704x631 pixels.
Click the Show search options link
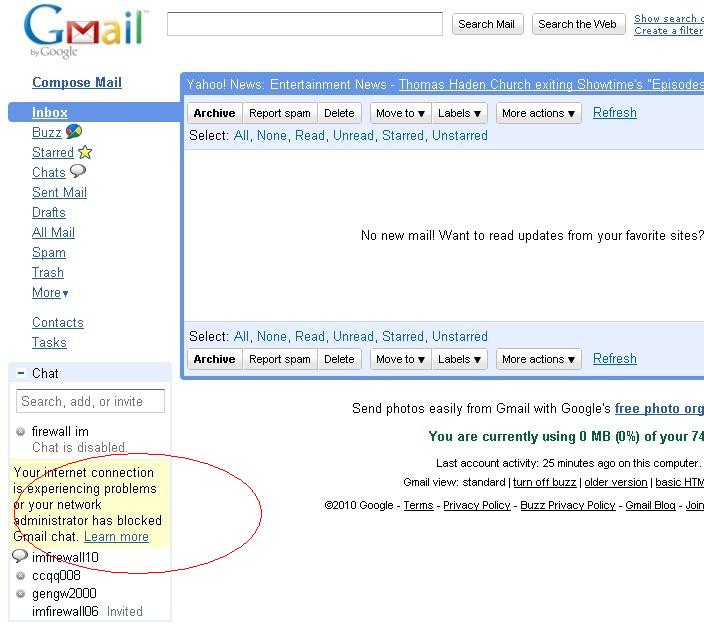(x=669, y=18)
